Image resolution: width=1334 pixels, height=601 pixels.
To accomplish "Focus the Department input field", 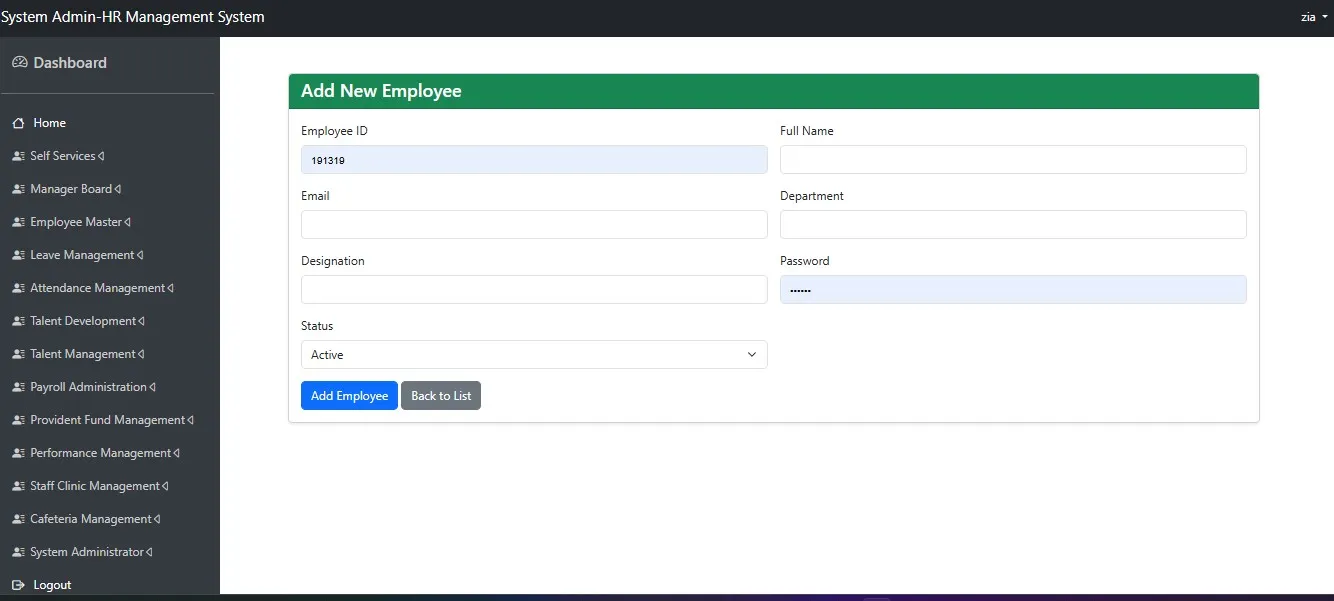I will 1013,225.
